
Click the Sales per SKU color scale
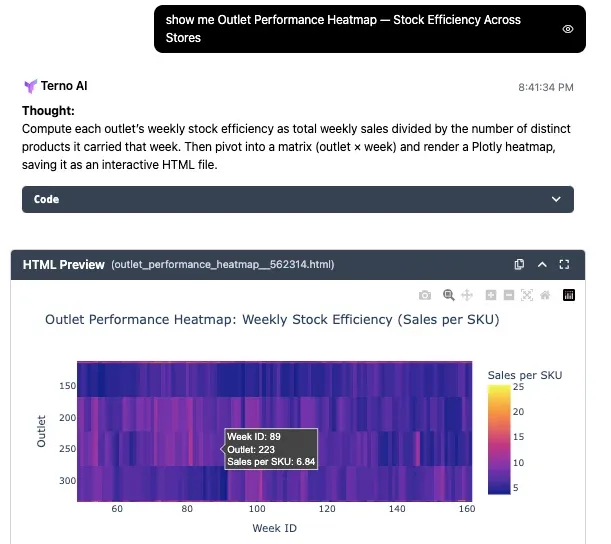(498, 440)
